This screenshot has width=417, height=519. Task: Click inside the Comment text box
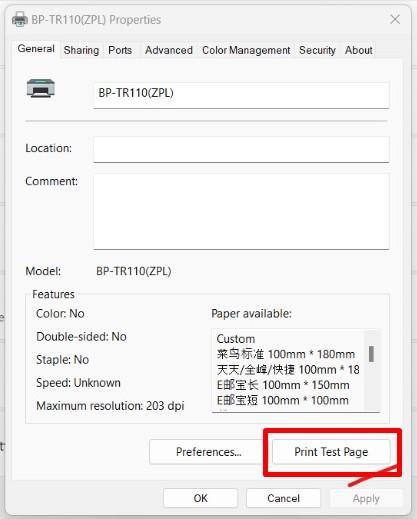click(x=241, y=211)
